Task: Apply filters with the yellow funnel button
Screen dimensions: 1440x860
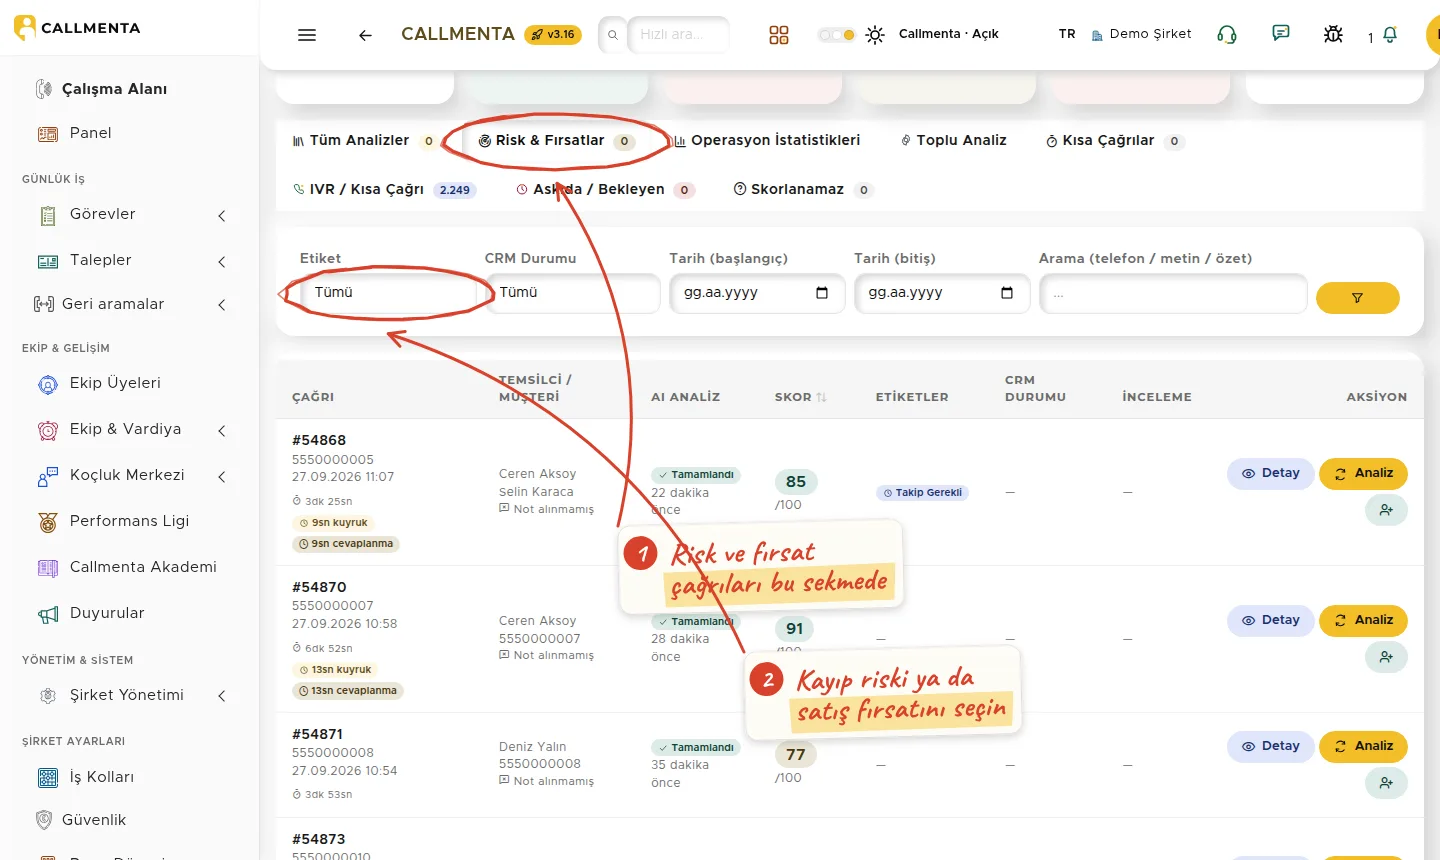Action: pos(1357,298)
